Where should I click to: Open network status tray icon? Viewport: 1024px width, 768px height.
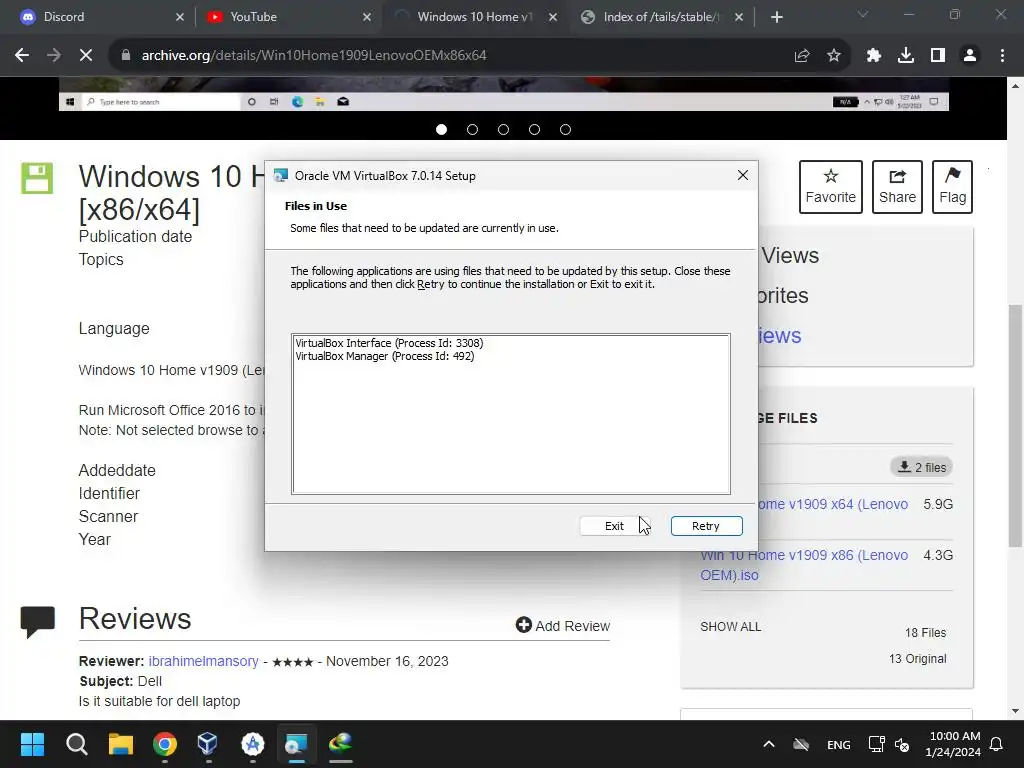click(876, 744)
